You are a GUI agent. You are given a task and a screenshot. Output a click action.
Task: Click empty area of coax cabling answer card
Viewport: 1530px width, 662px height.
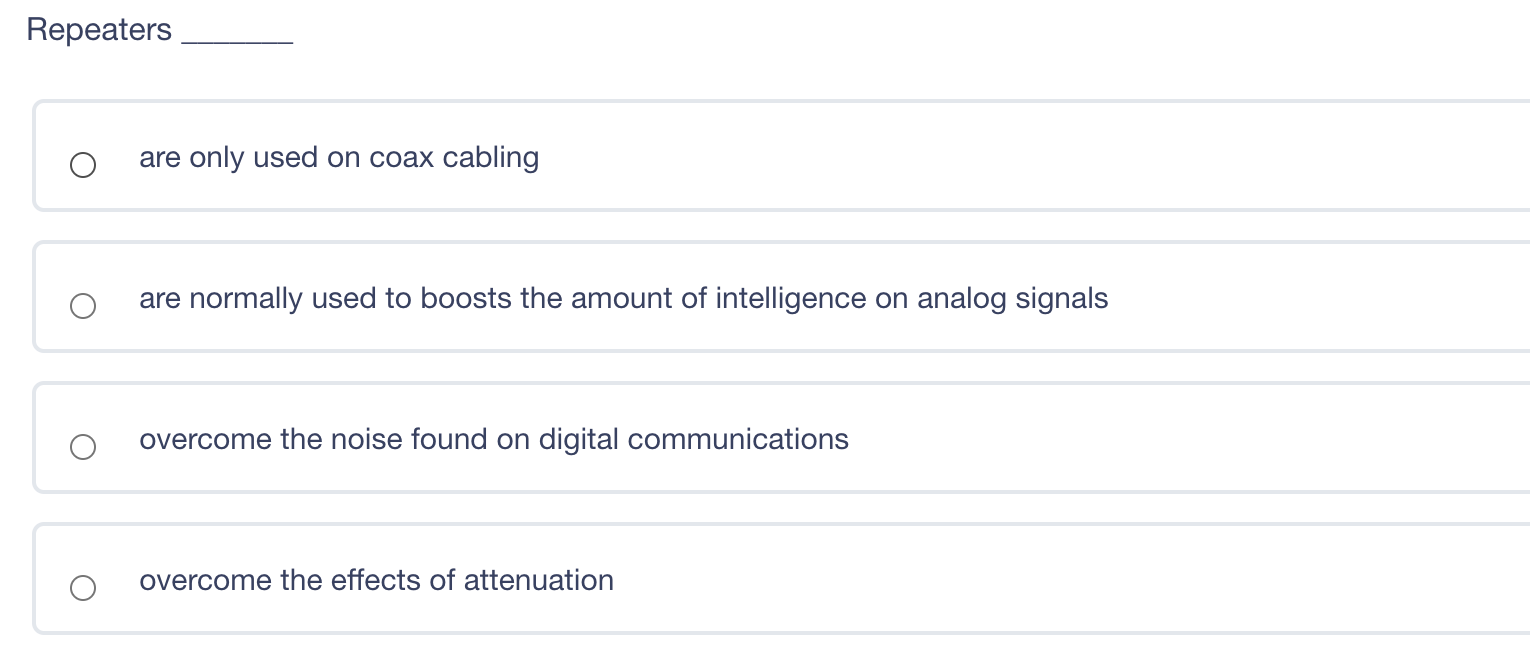(x=1000, y=157)
